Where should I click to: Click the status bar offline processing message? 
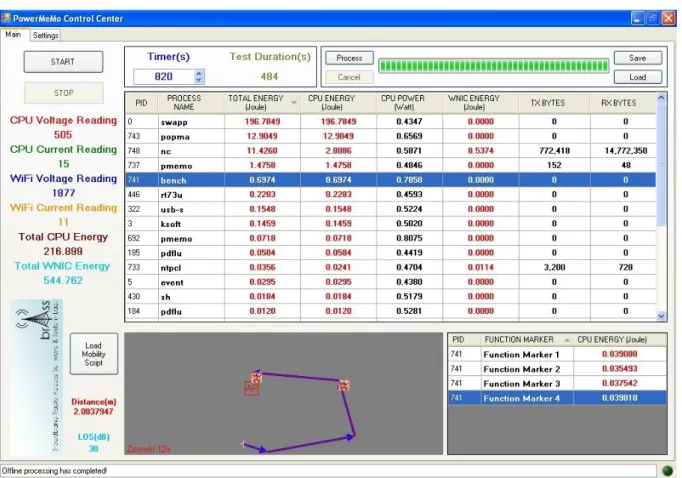click(54, 471)
